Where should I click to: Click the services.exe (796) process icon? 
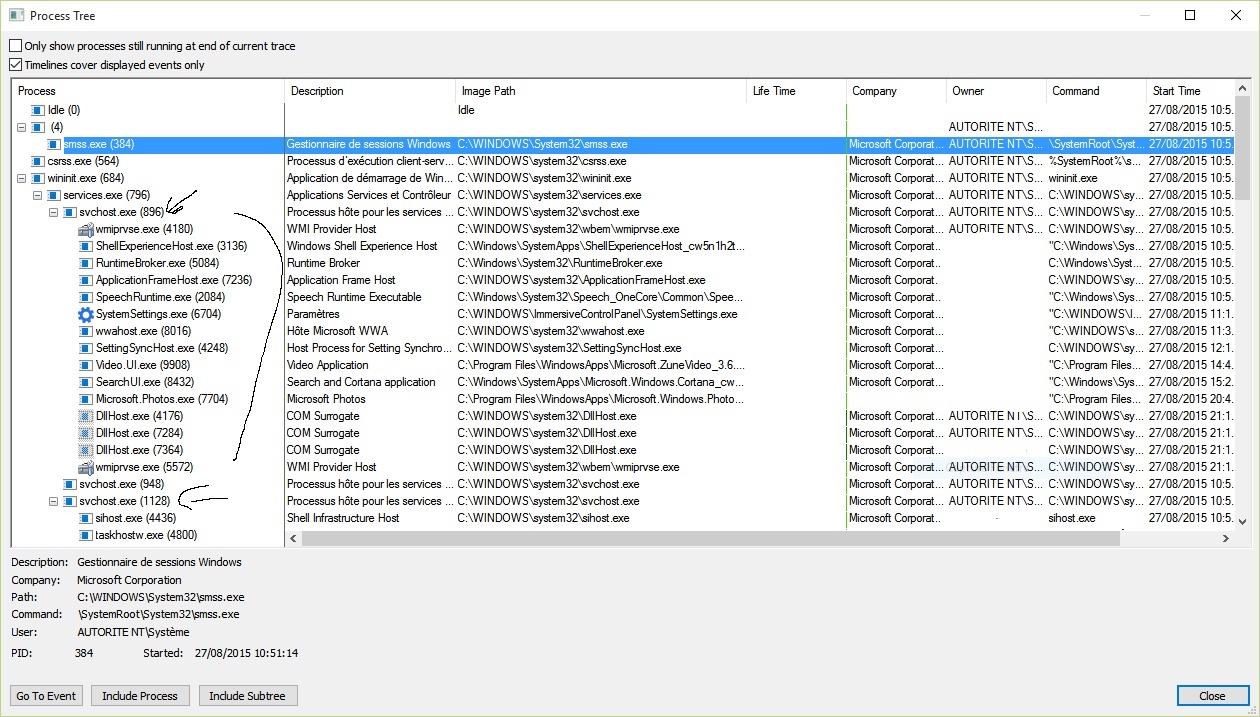[54, 195]
